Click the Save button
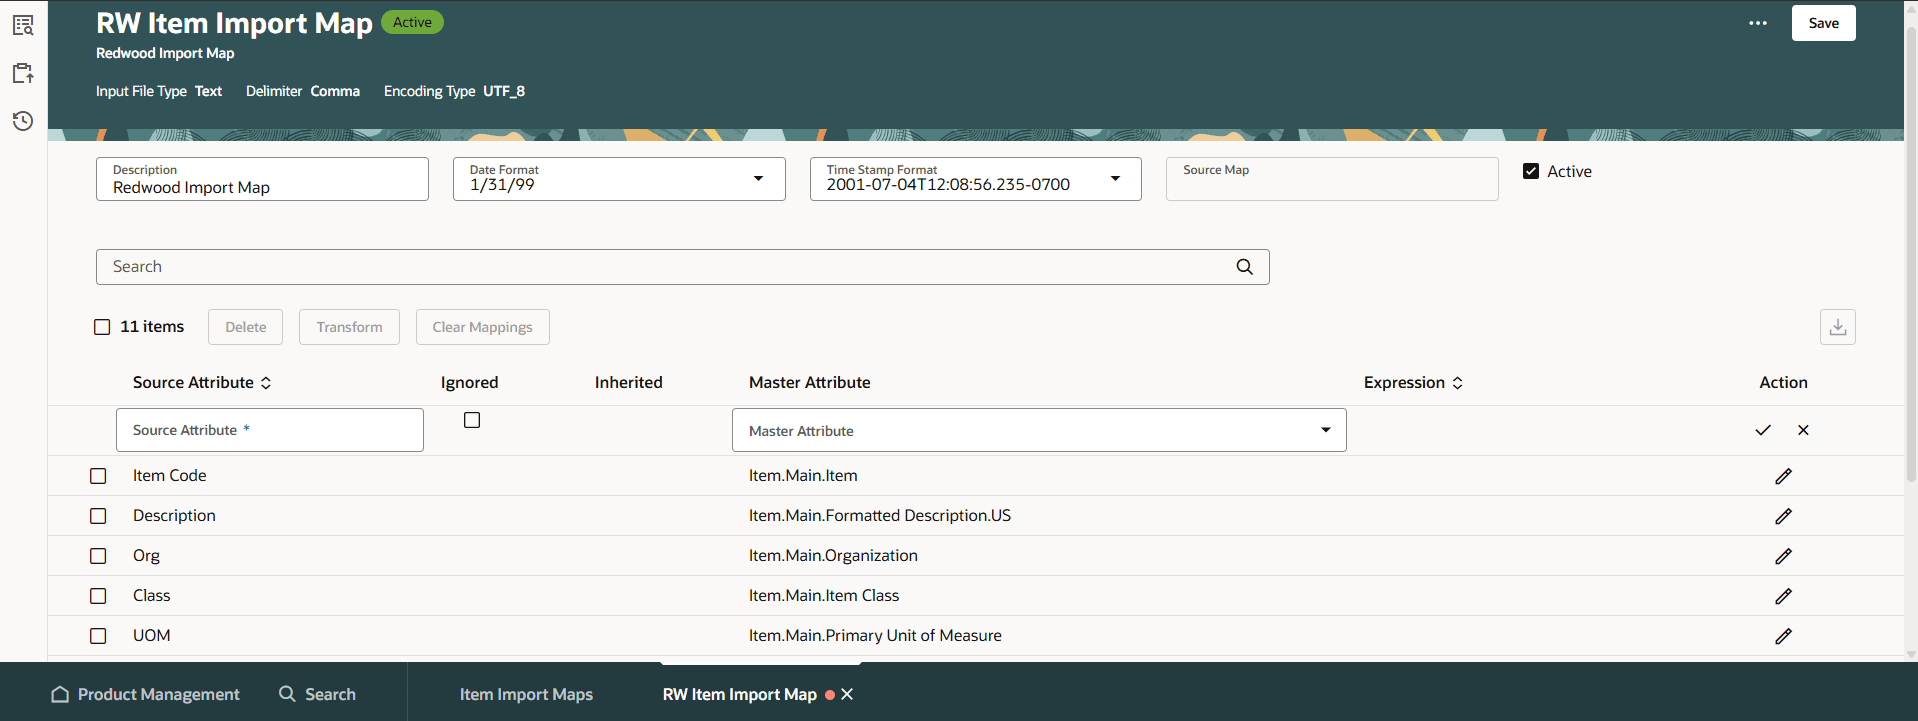Viewport: 1918px width, 721px height. [1823, 23]
